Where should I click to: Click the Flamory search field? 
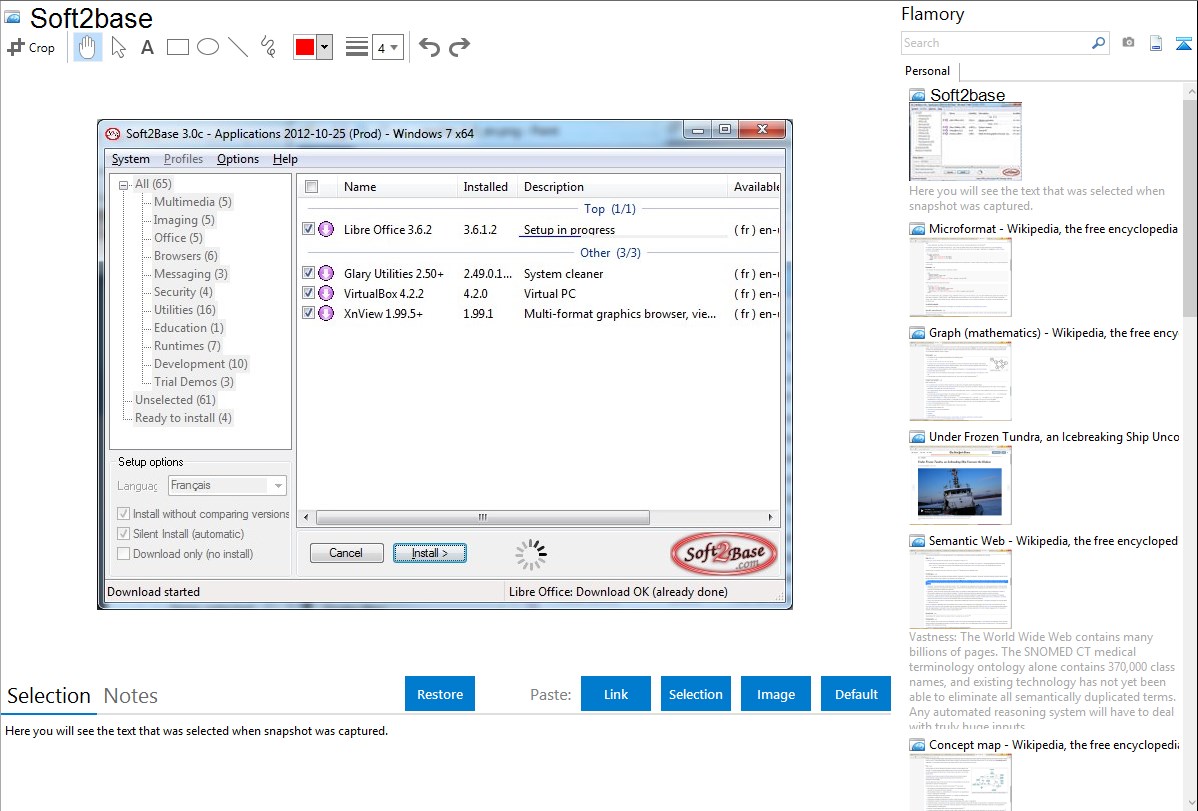pyautogui.click(x=995, y=43)
